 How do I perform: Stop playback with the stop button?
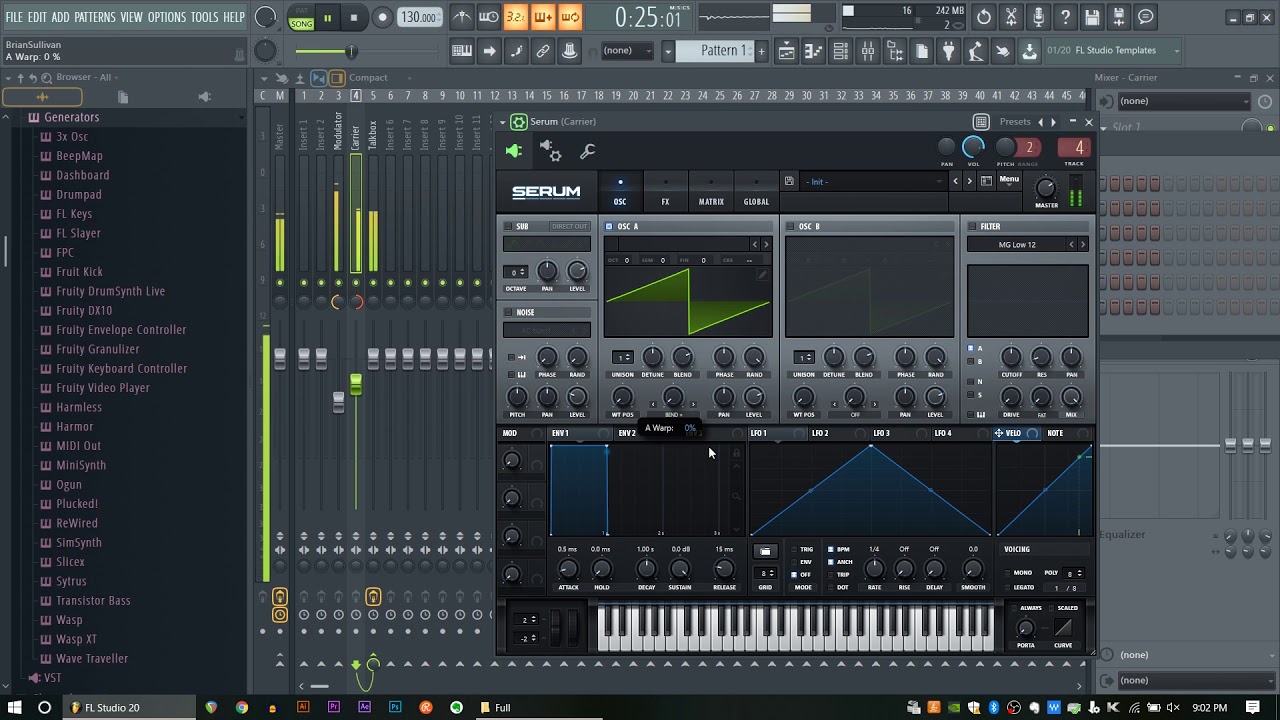pyautogui.click(x=354, y=17)
